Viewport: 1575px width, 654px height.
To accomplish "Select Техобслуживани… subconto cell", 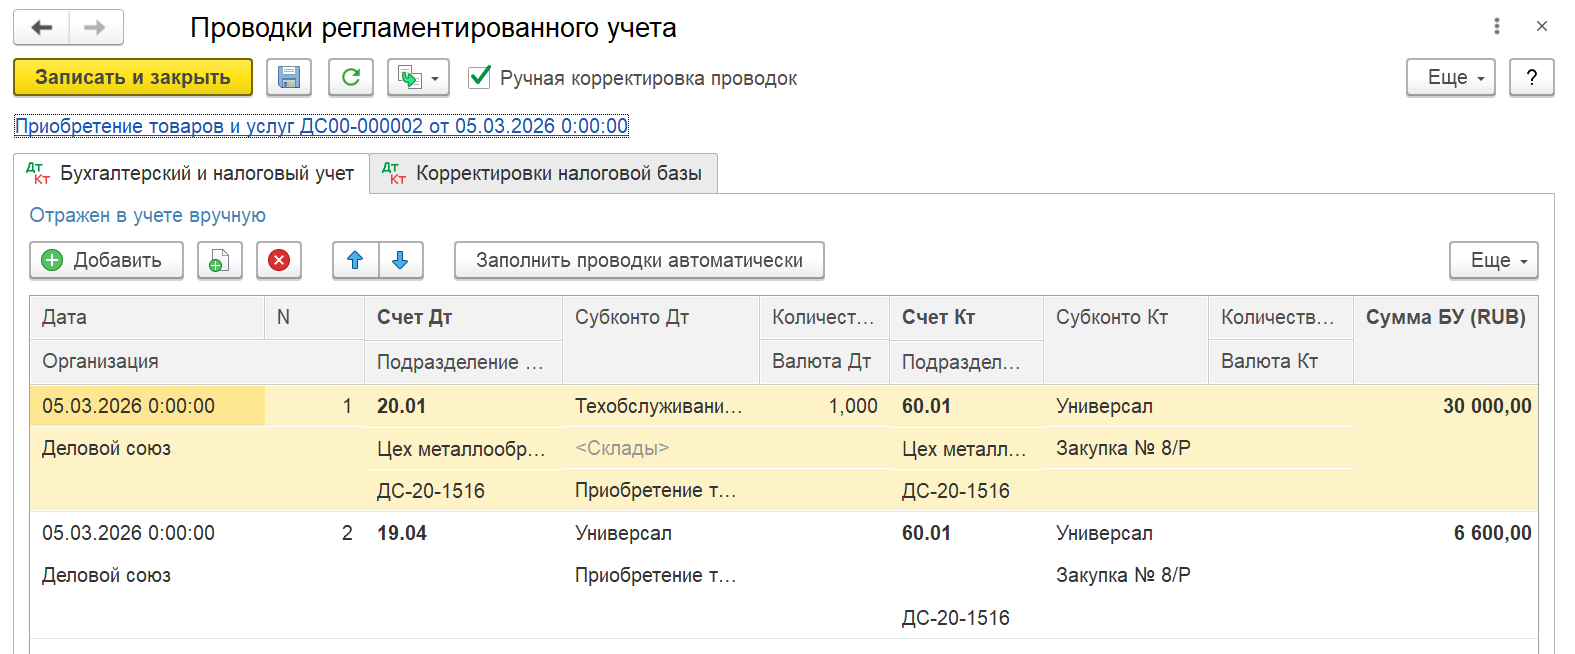I will pos(660,406).
